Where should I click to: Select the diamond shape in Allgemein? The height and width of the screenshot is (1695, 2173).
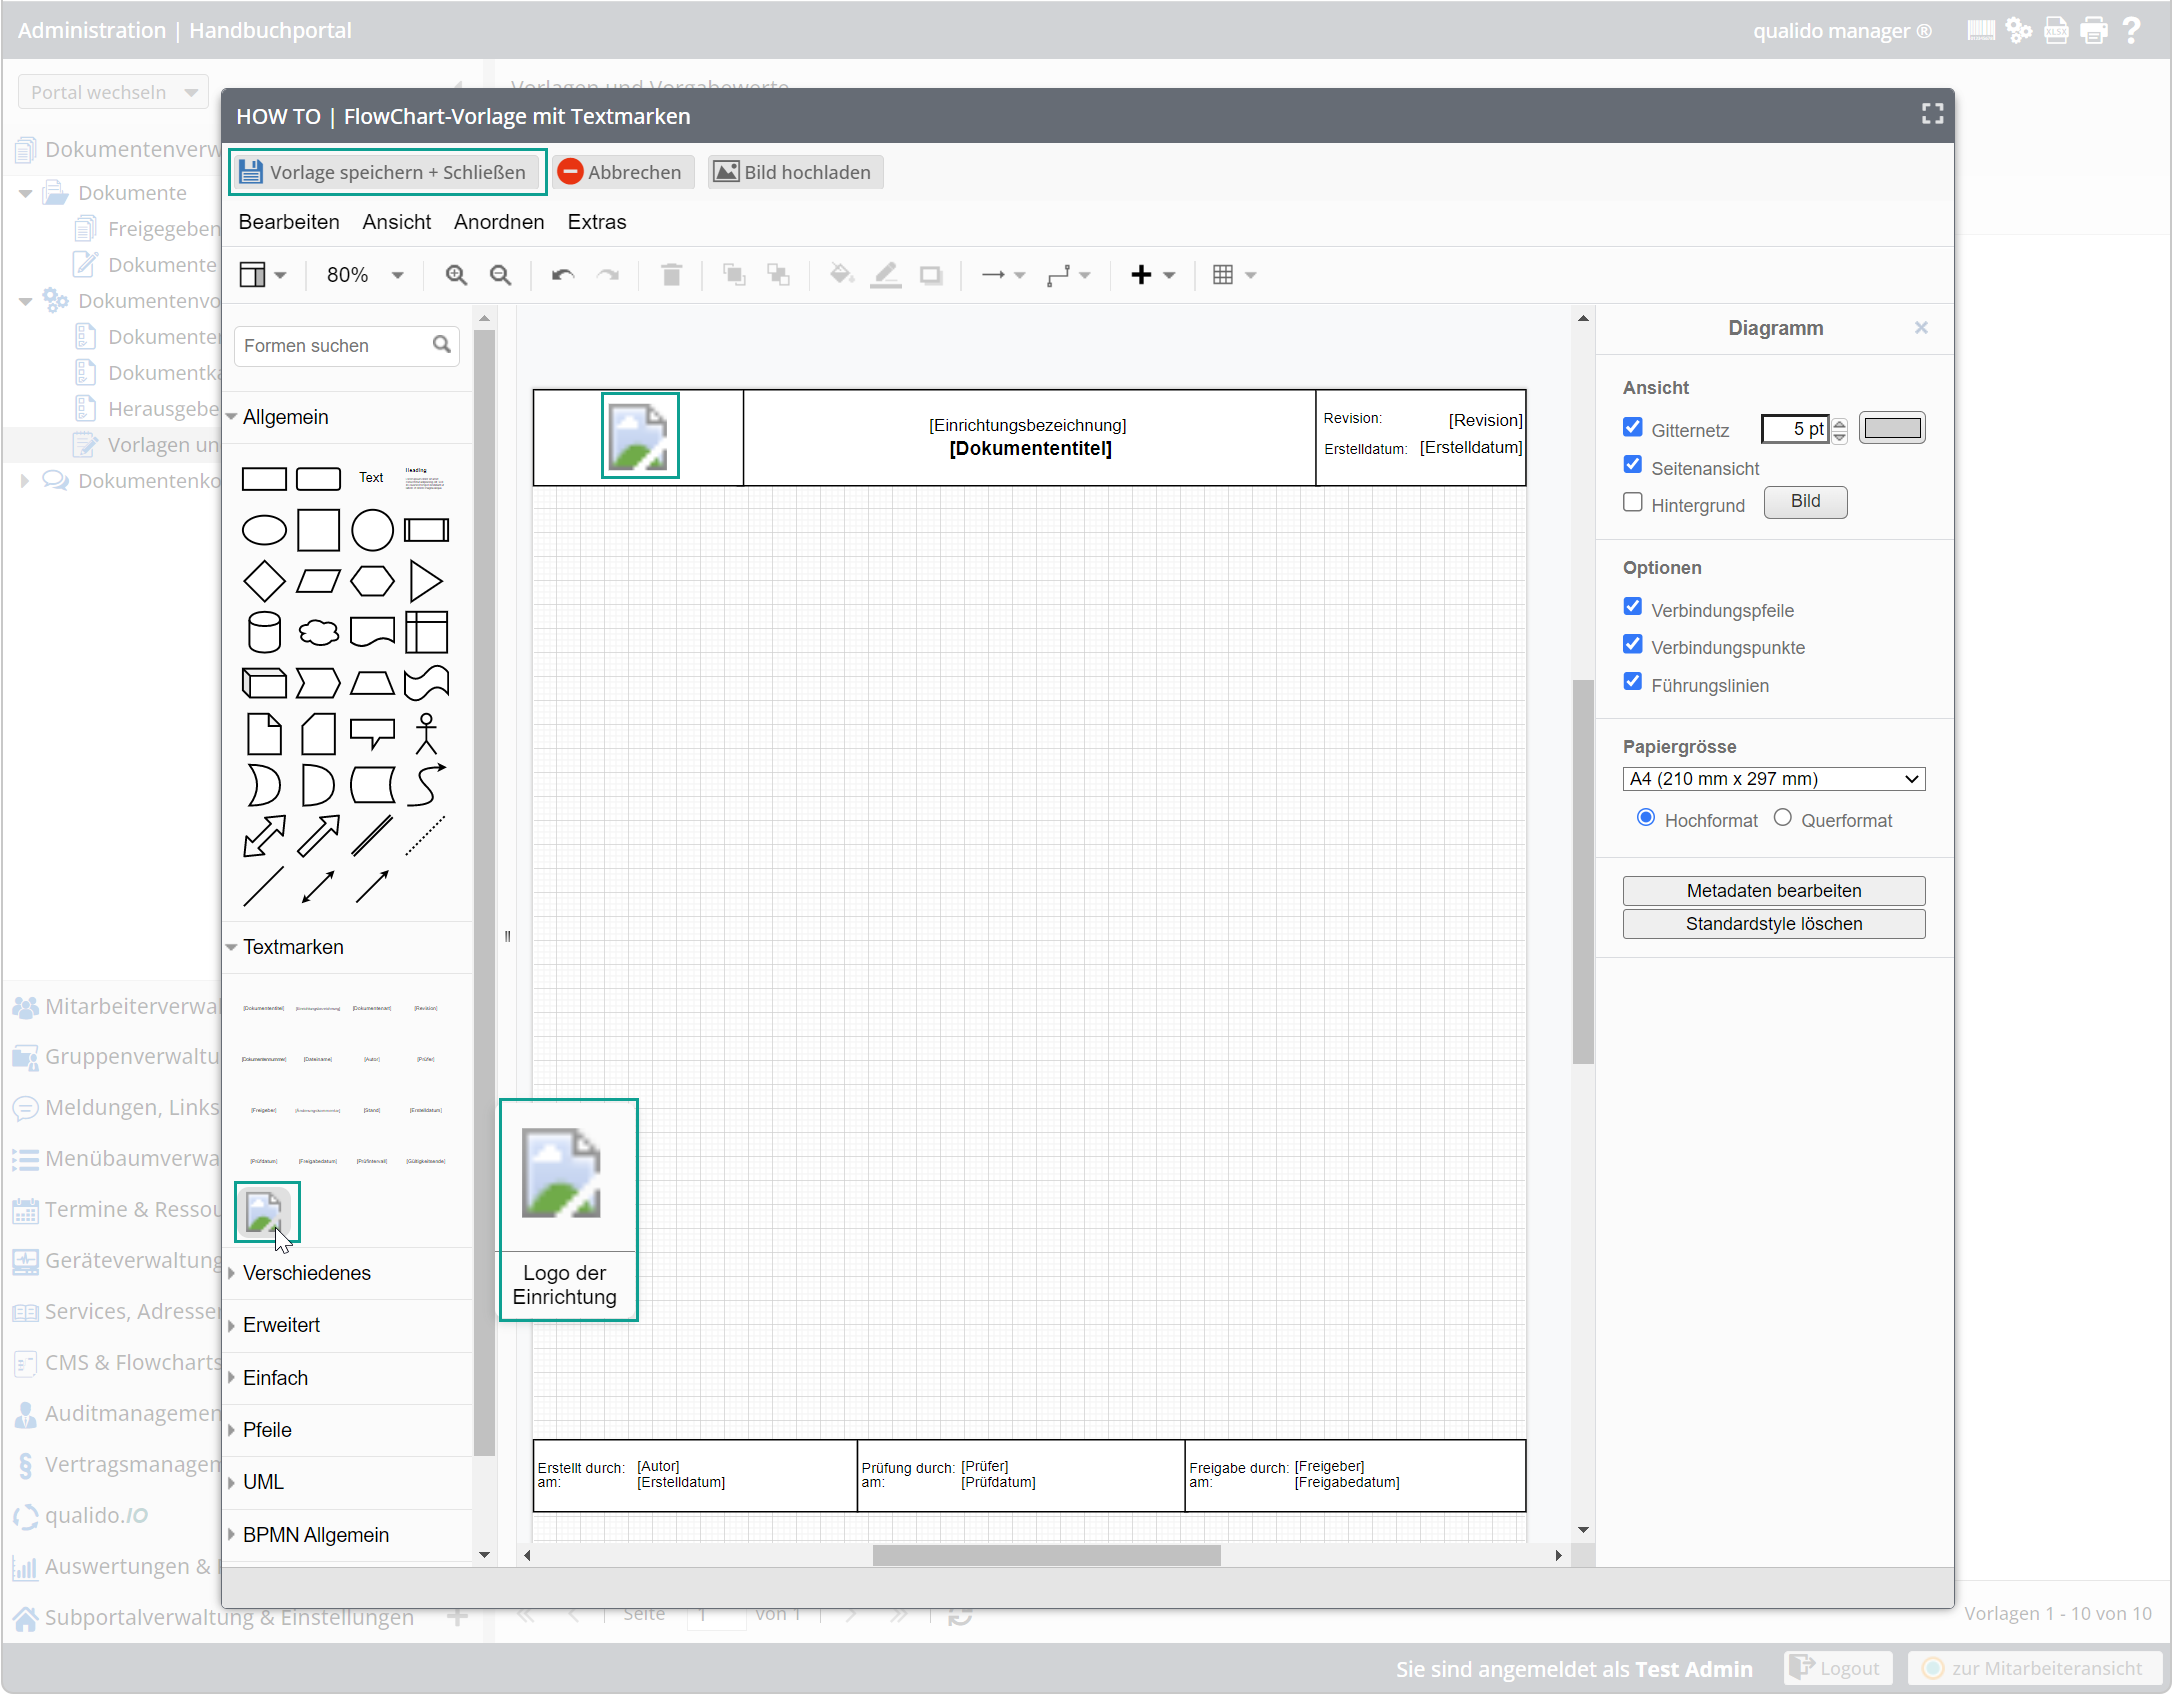[264, 581]
